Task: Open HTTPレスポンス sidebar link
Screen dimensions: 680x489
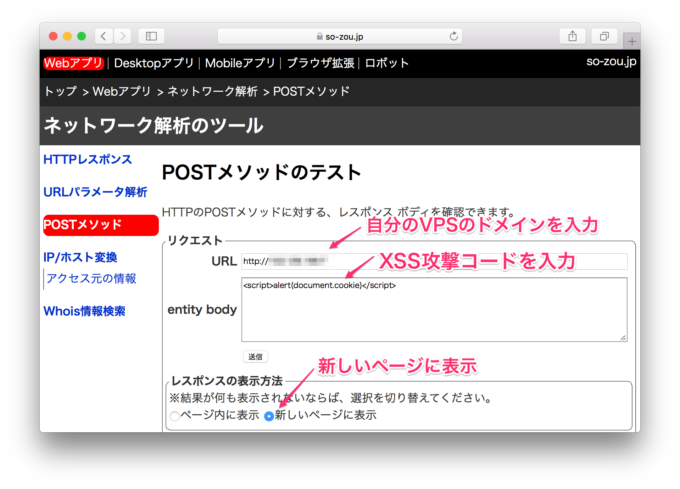Action: click(x=87, y=160)
